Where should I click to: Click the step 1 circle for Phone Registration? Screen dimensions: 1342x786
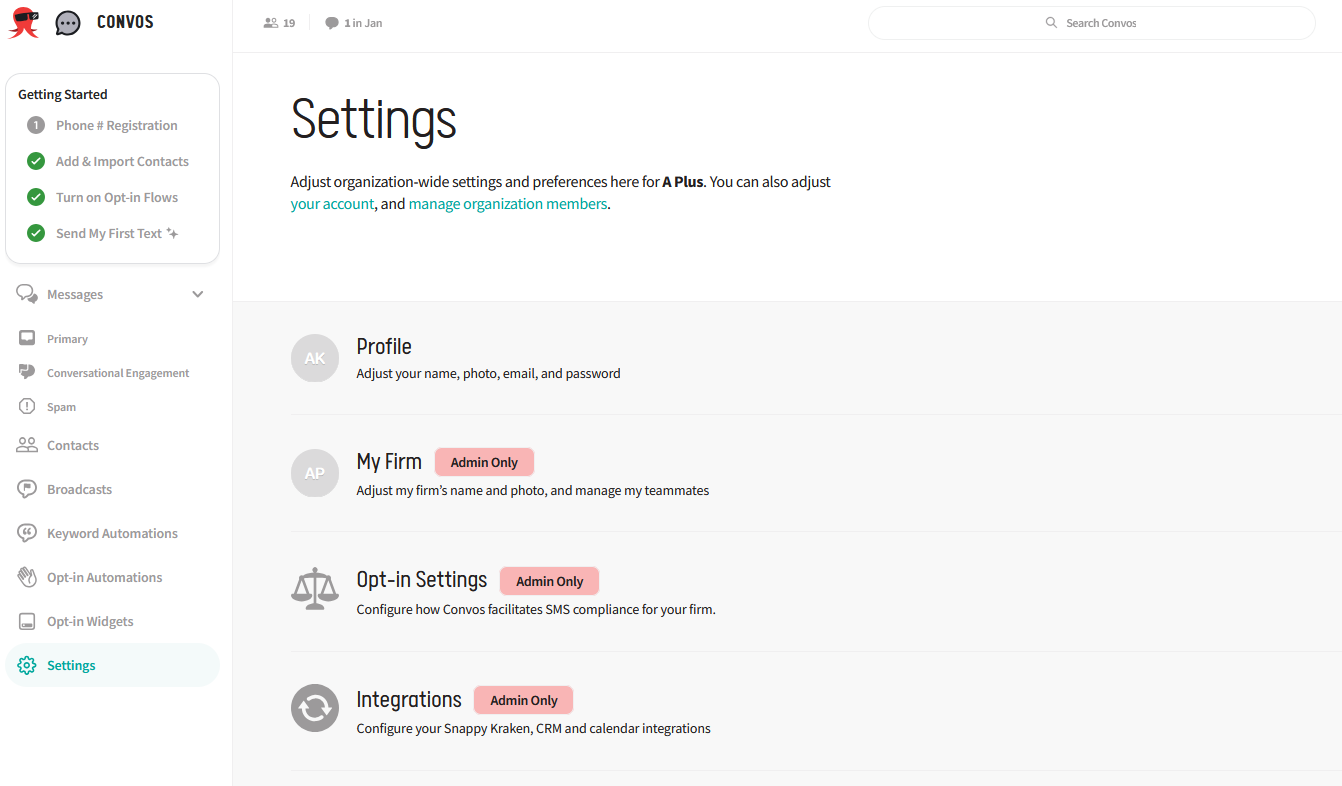tap(36, 125)
